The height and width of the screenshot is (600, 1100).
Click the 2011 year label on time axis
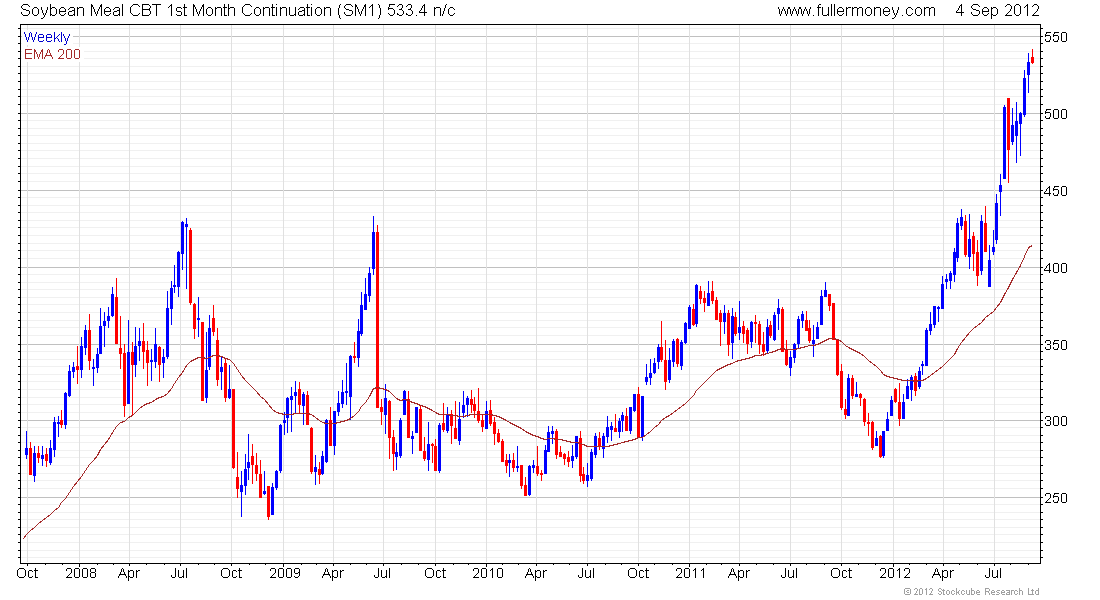click(691, 573)
